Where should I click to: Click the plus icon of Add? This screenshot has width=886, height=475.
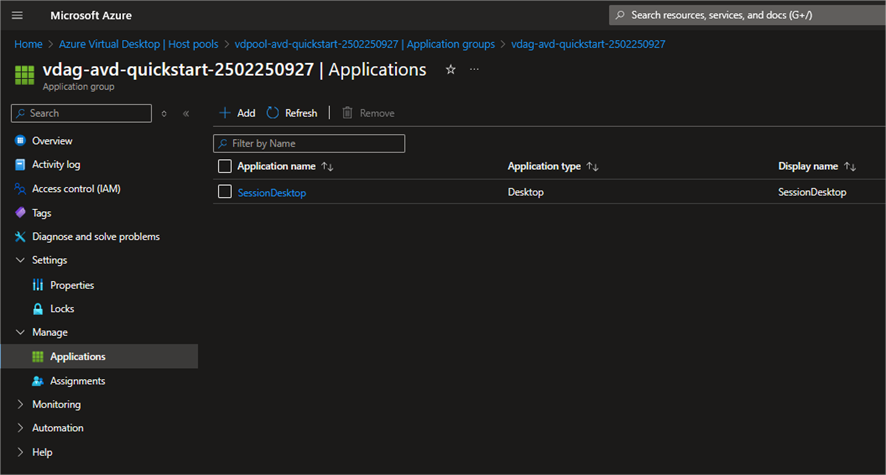coord(225,113)
